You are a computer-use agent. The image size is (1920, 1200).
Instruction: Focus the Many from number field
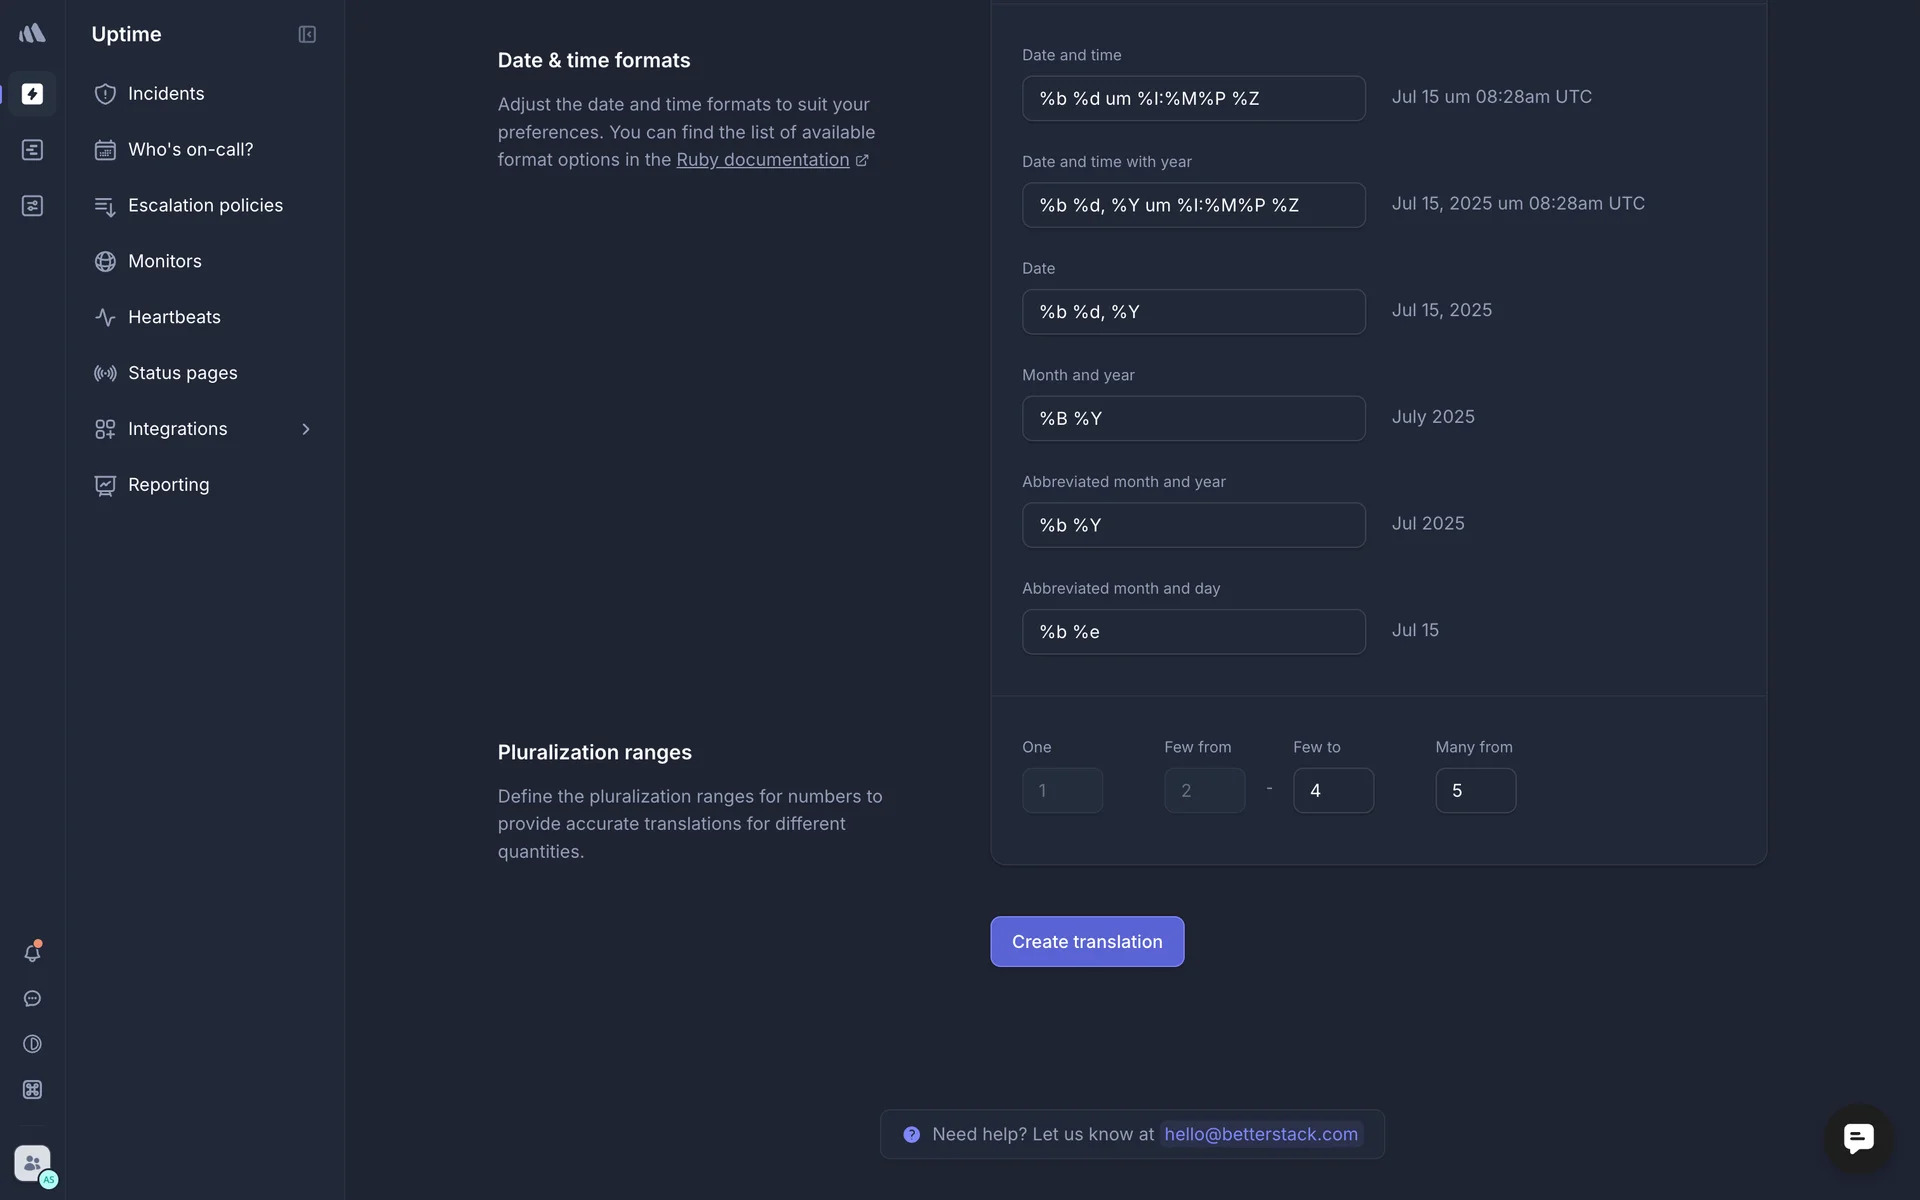(x=1475, y=791)
